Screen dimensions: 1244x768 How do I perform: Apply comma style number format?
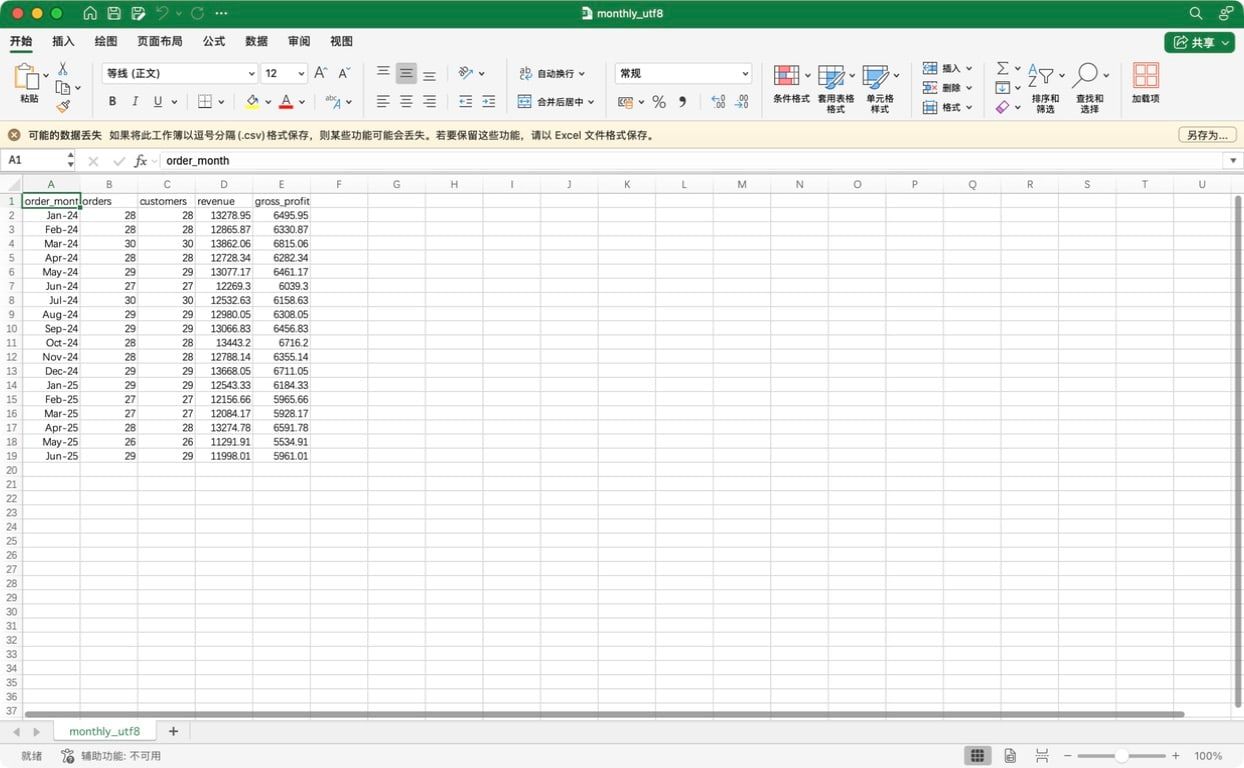pyautogui.click(x=683, y=101)
